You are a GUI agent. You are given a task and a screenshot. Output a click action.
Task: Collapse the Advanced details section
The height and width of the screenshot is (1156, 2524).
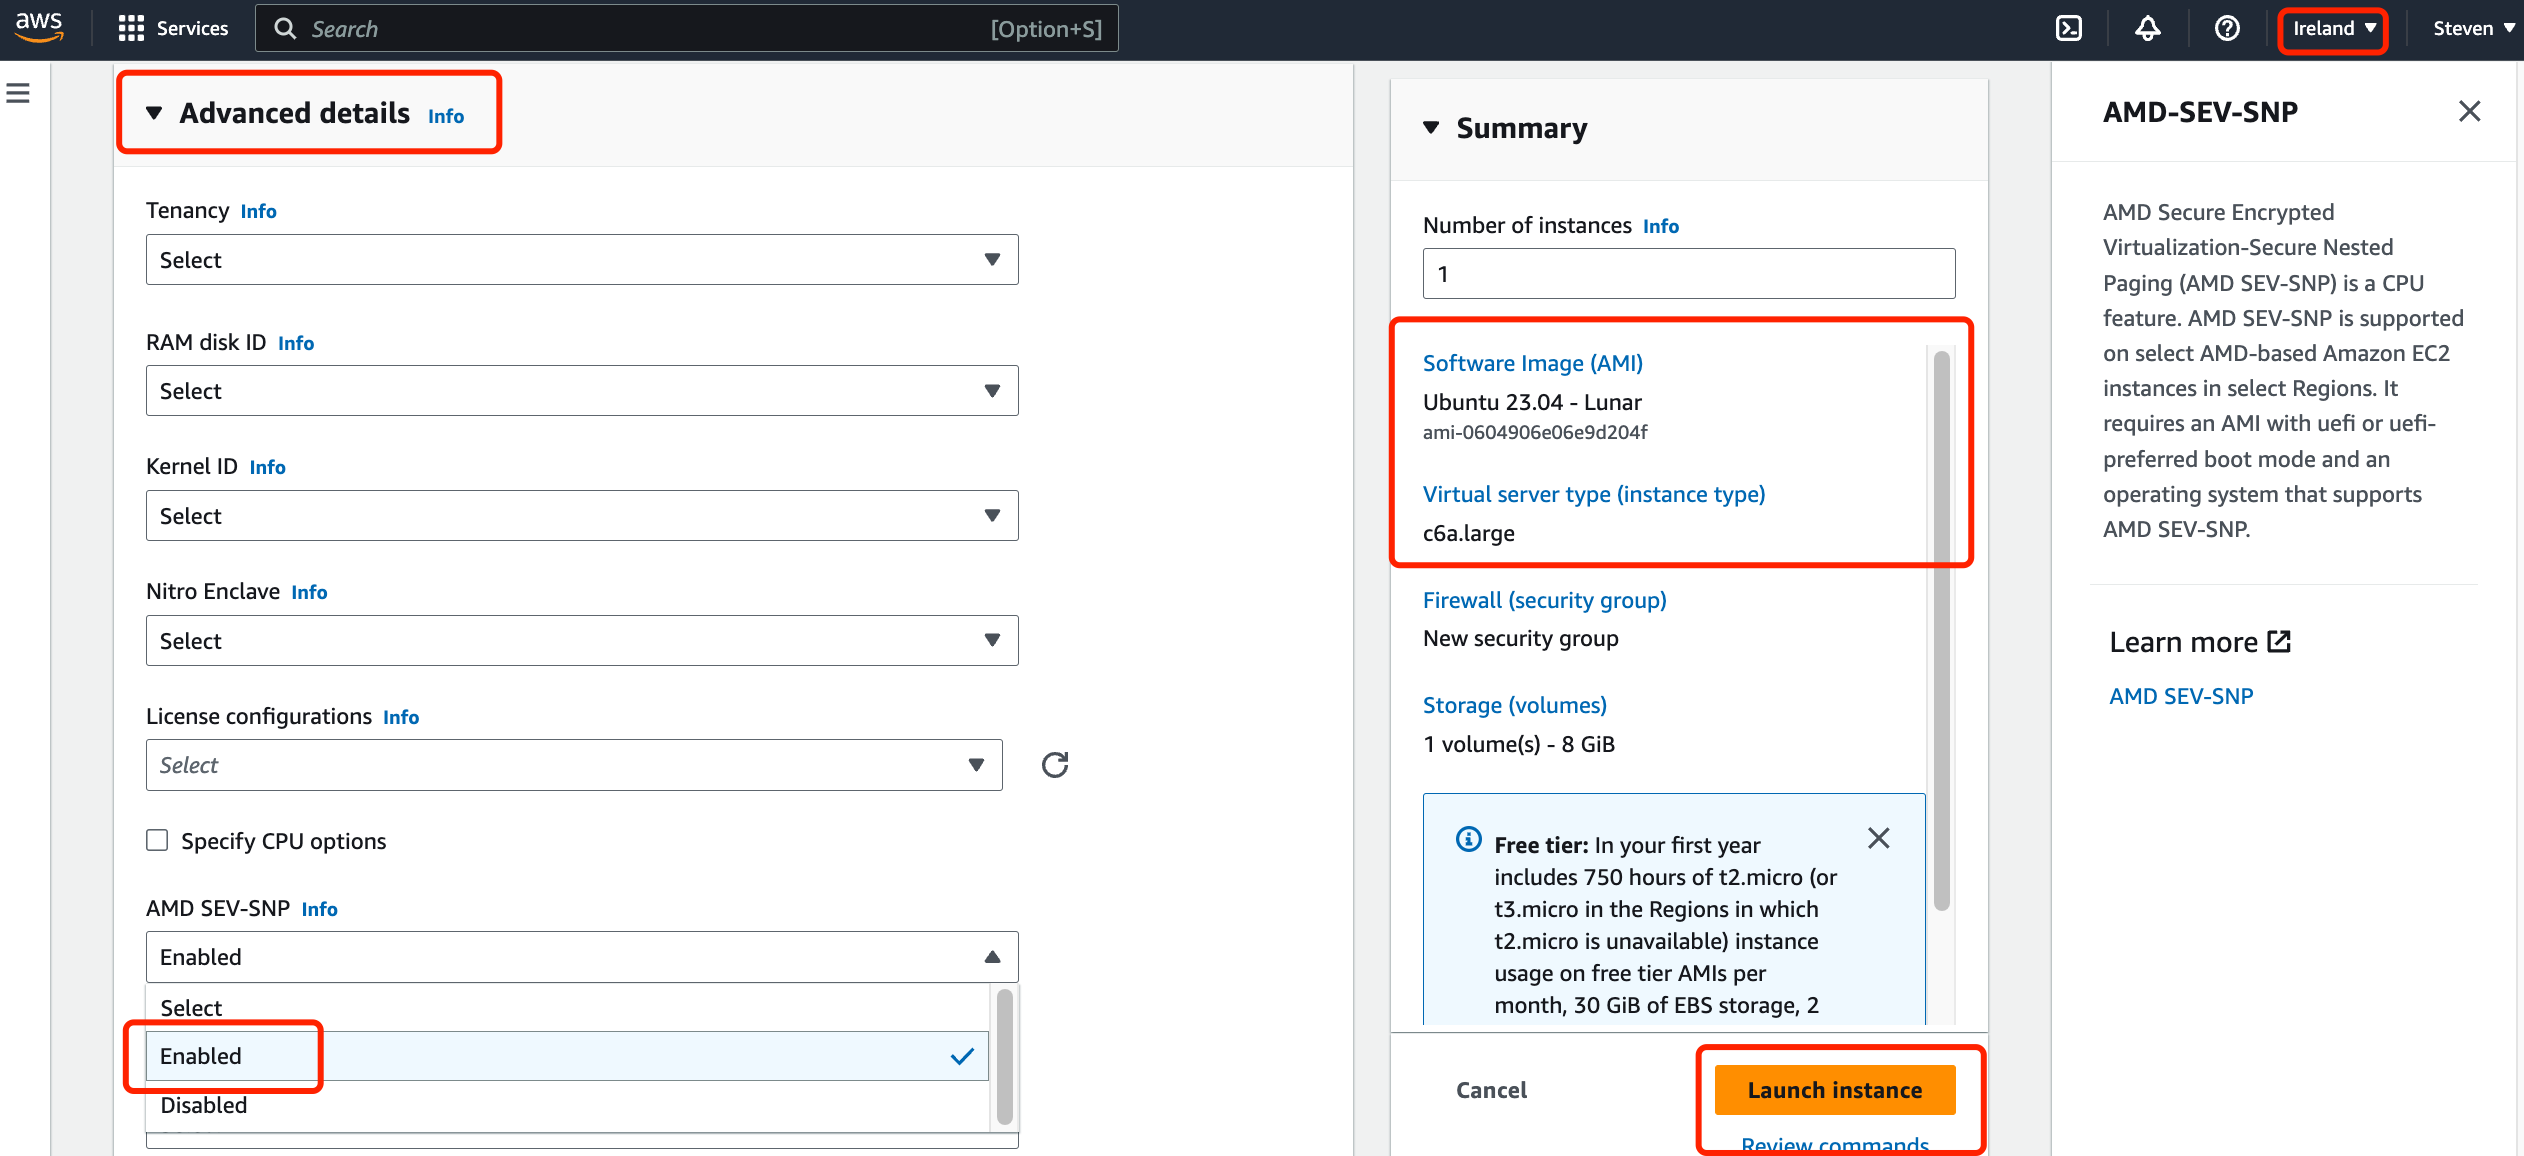[154, 113]
